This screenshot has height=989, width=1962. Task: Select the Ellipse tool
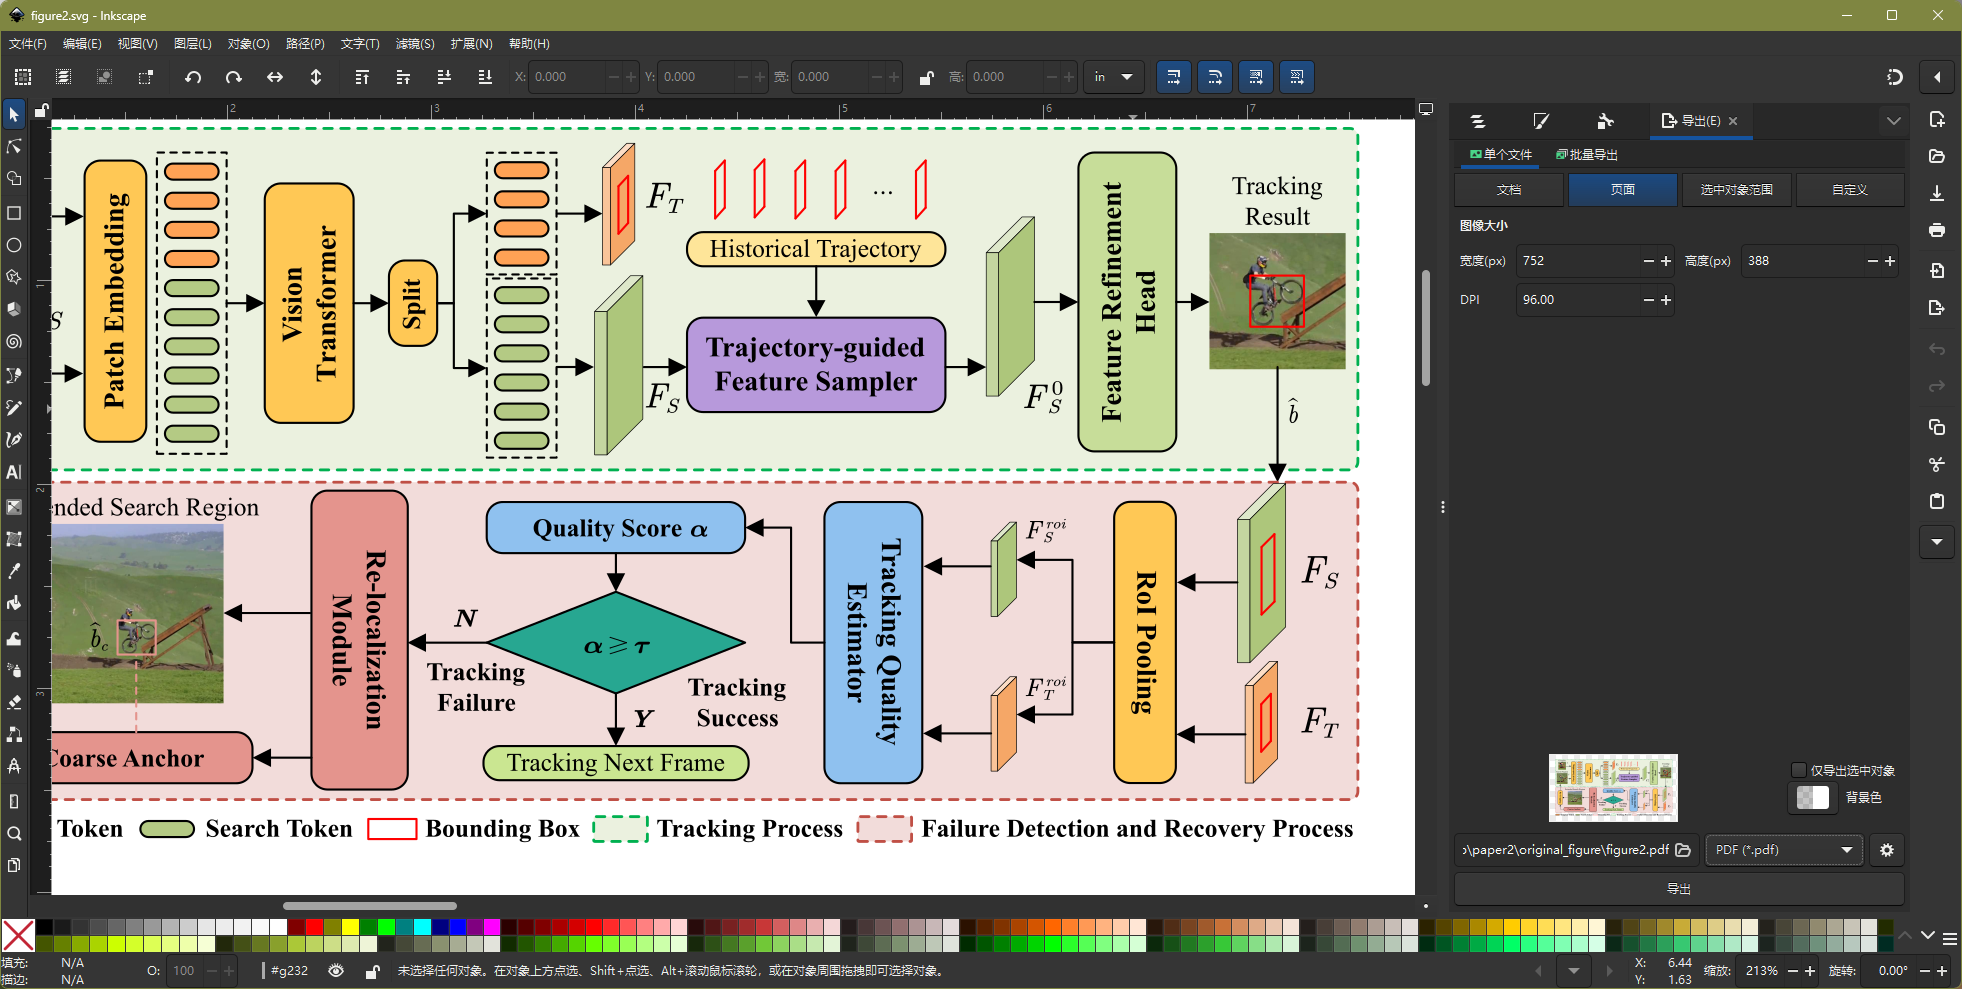tap(14, 245)
